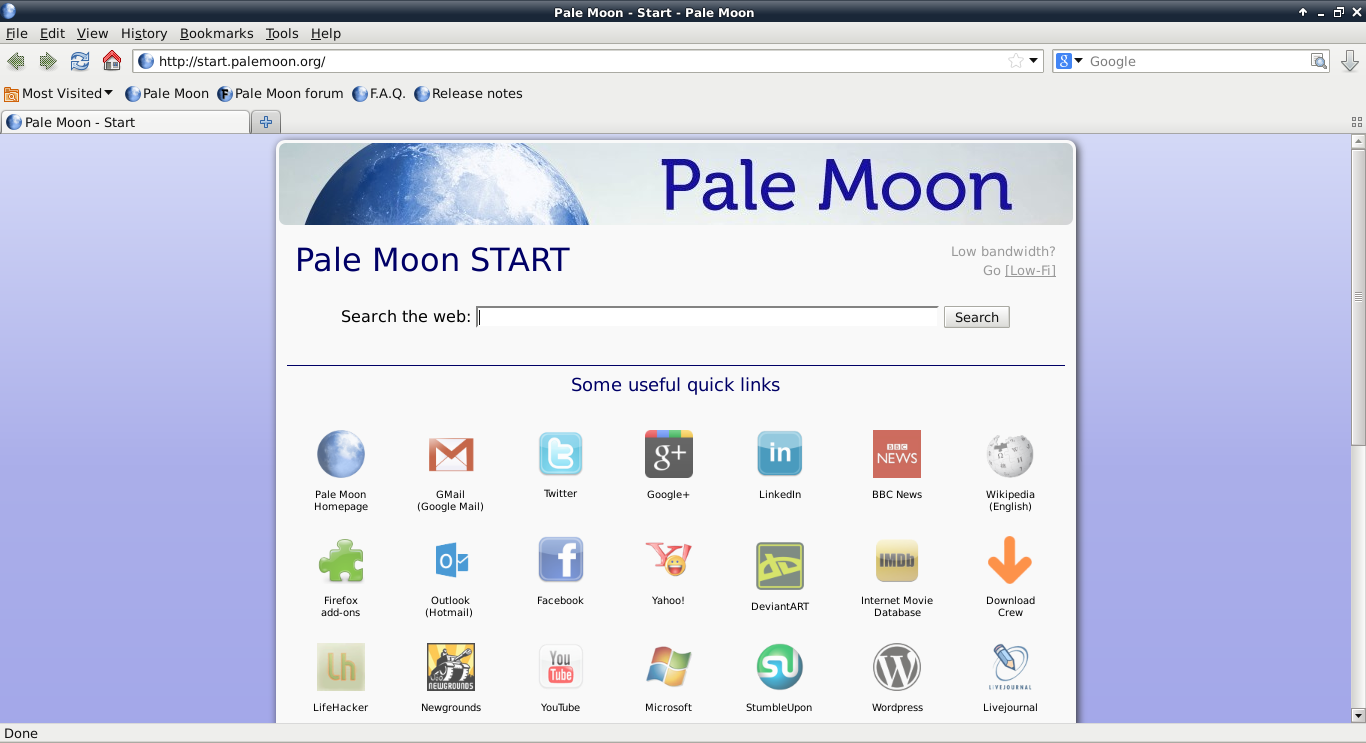1366x743 pixels.
Task: Open the File menu
Action: pos(16,33)
